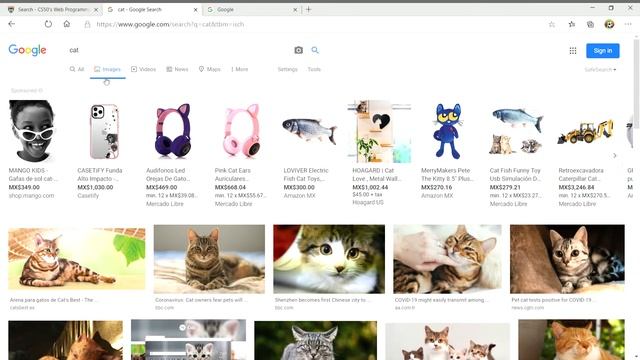Viewport: 640px width, 360px height.
Task: Open the Retroexcavadora Caterpillar Cat link
Action: [x=581, y=174]
